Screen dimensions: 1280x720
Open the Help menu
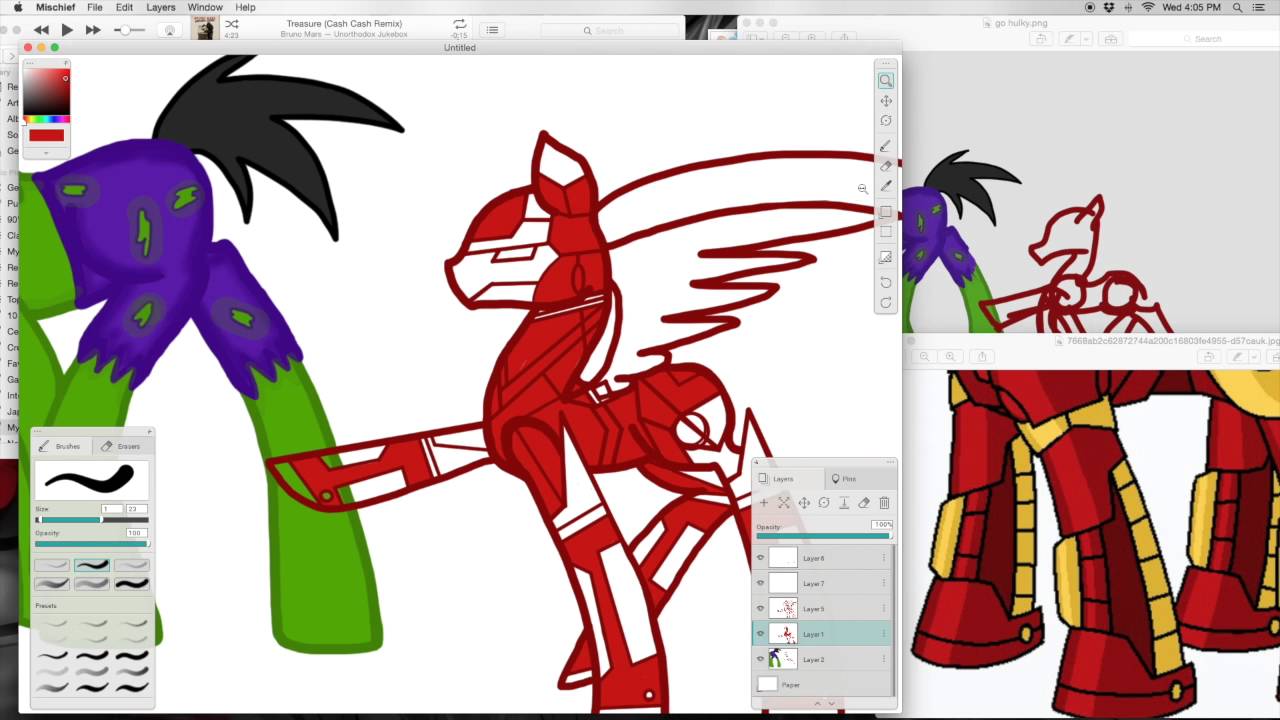[245, 7]
